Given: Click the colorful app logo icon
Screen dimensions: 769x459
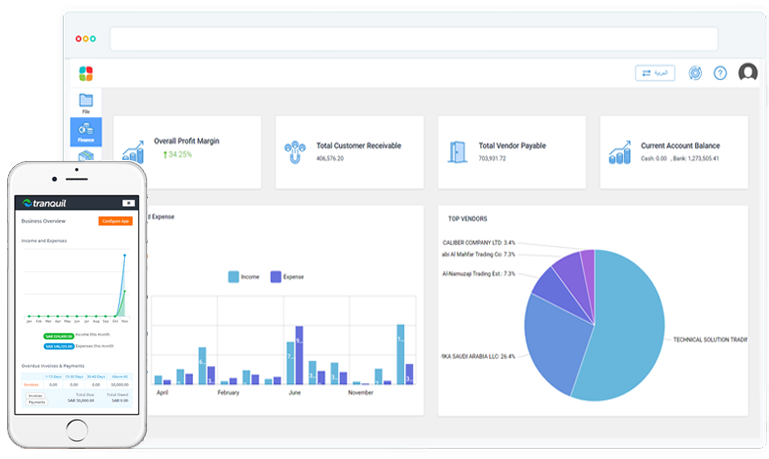Looking at the screenshot, I should point(86,73).
